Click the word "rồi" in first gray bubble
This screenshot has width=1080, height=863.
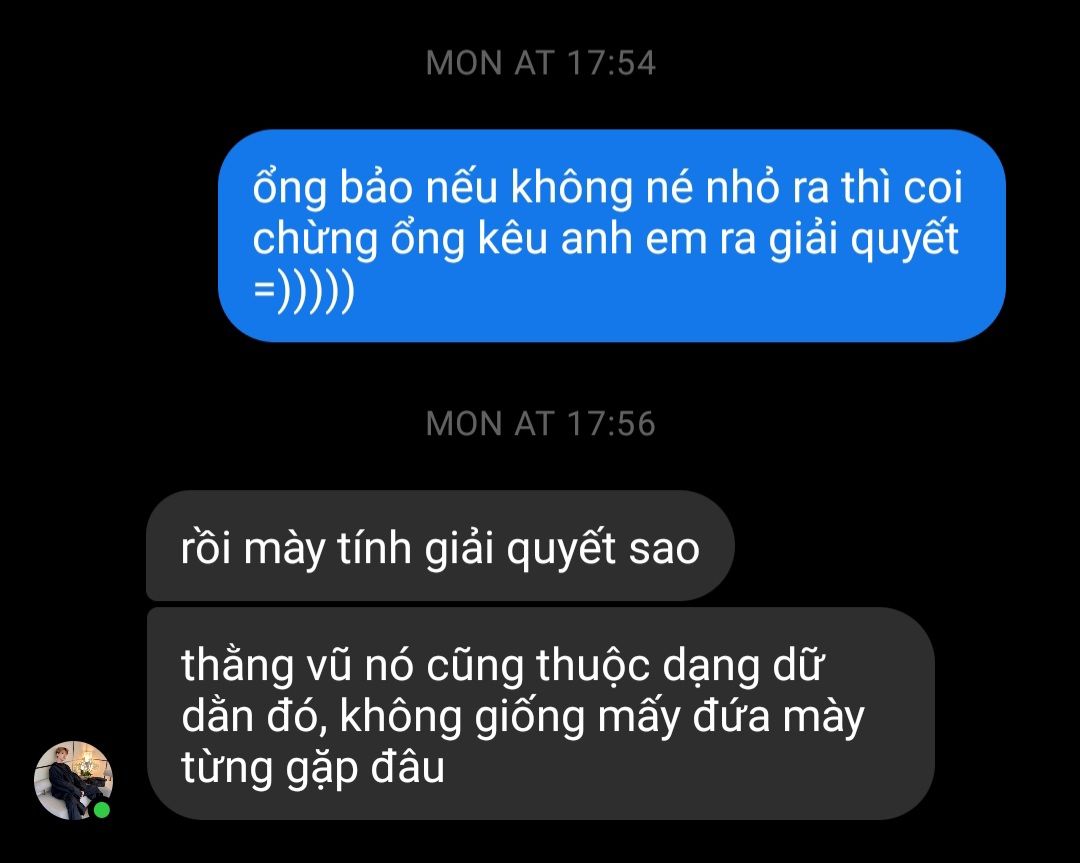tap(205, 548)
